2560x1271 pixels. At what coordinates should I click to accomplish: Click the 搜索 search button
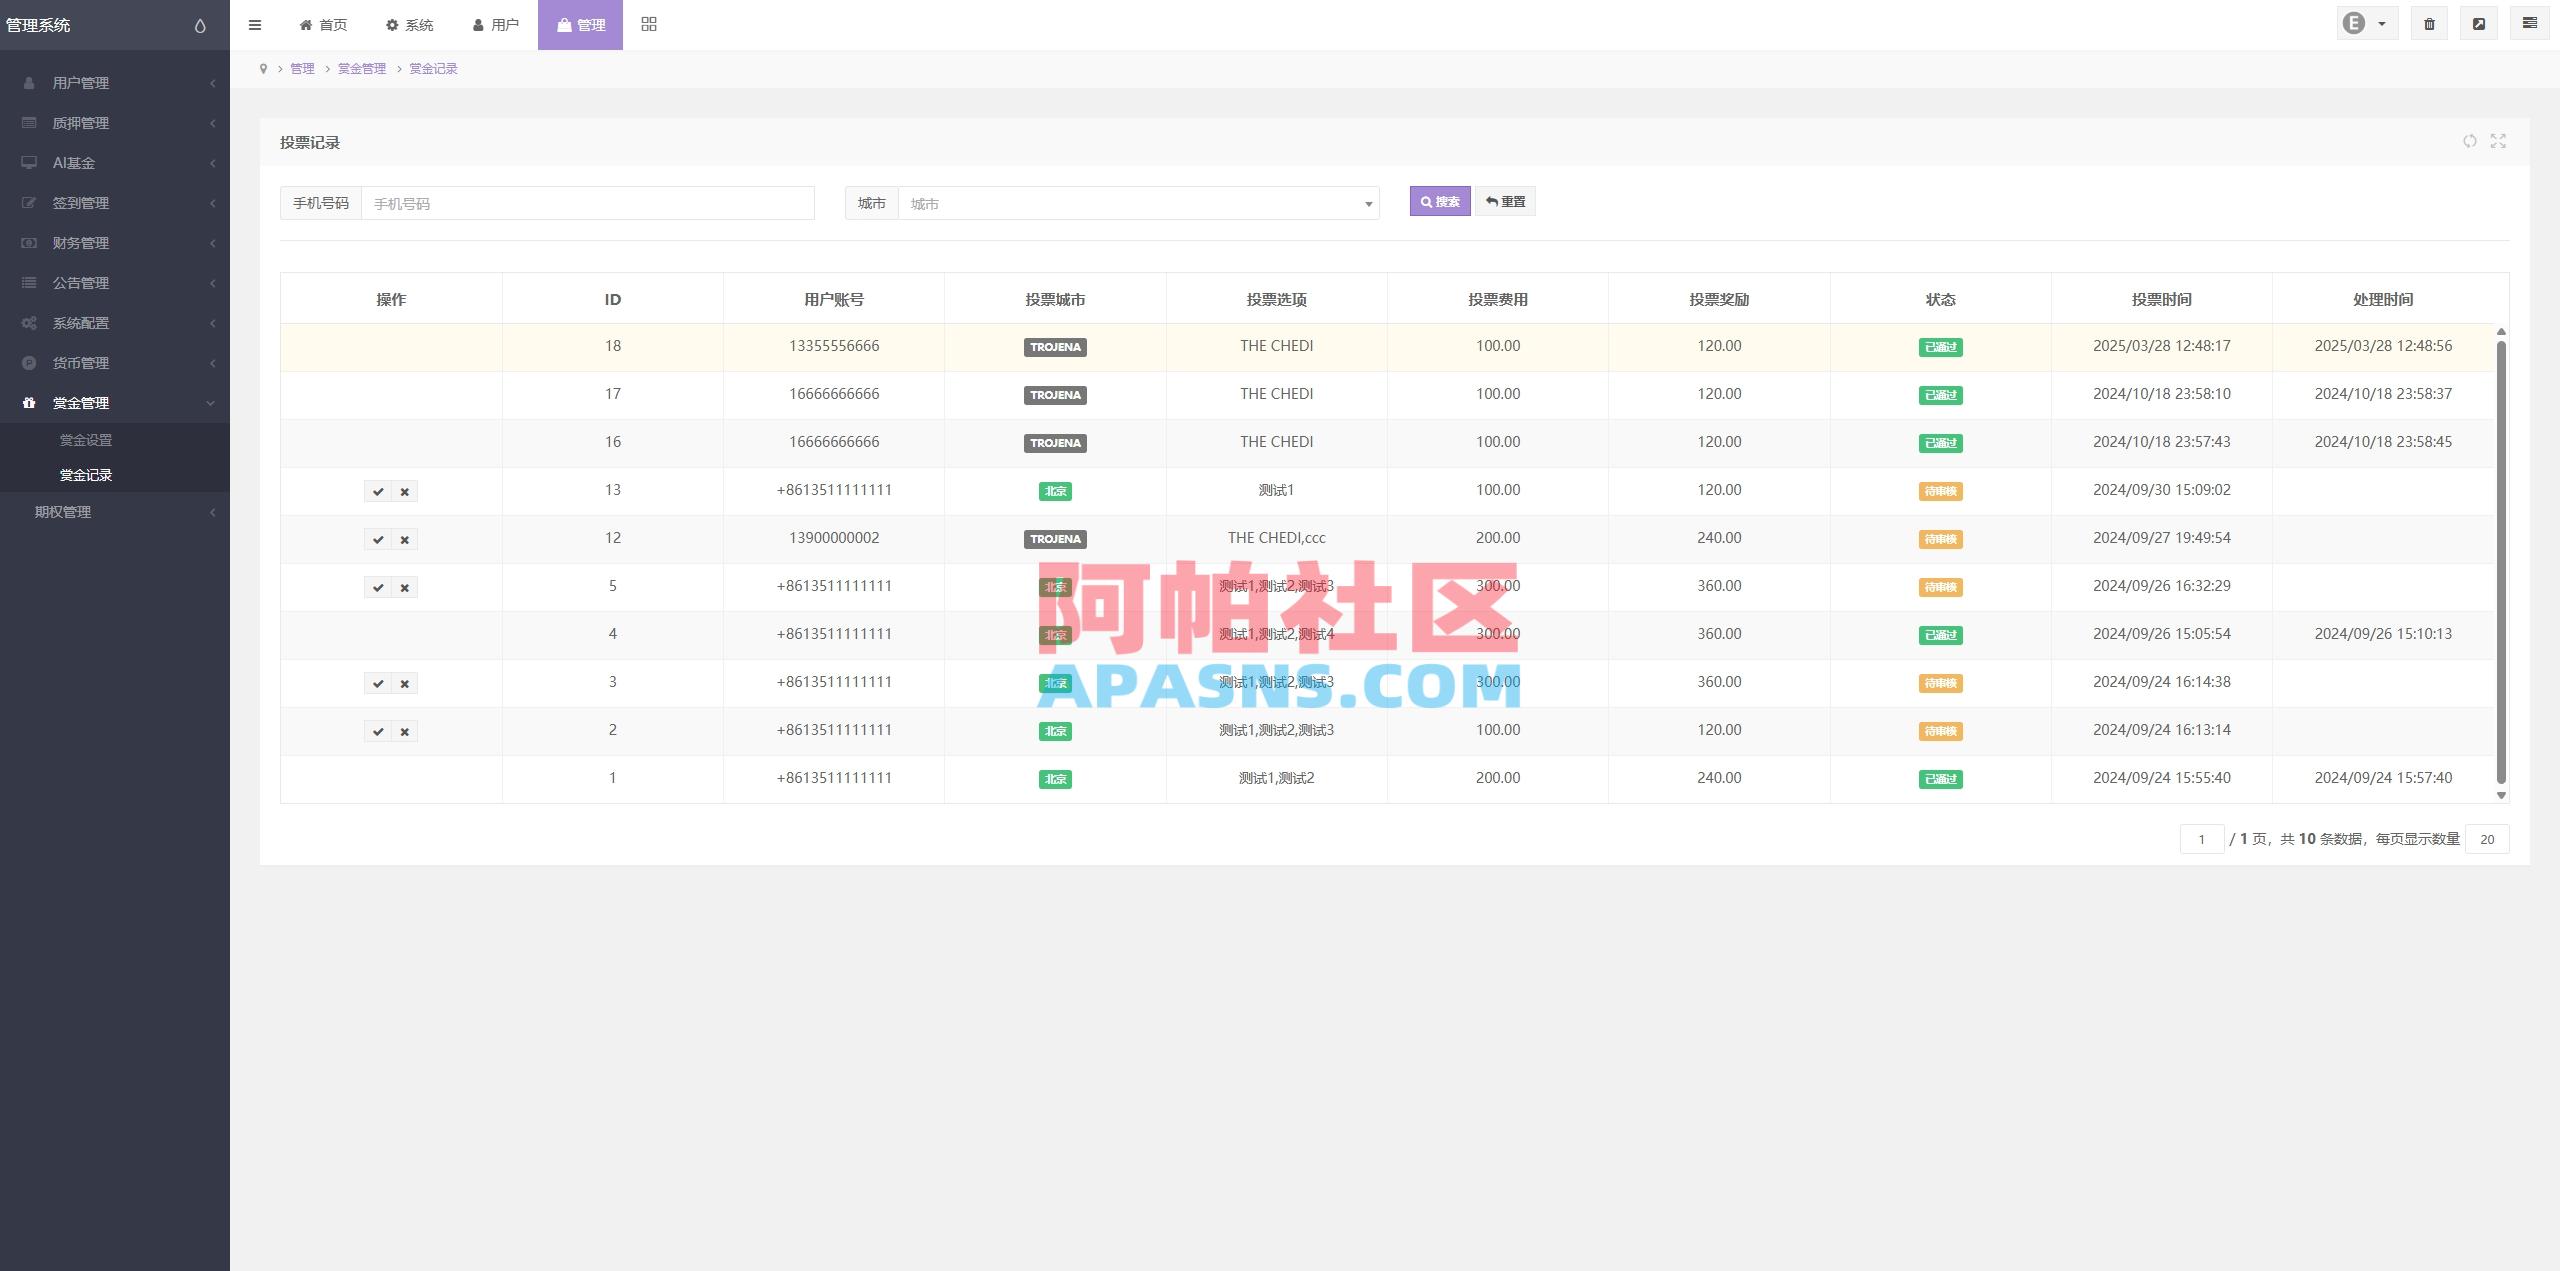click(x=1439, y=201)
